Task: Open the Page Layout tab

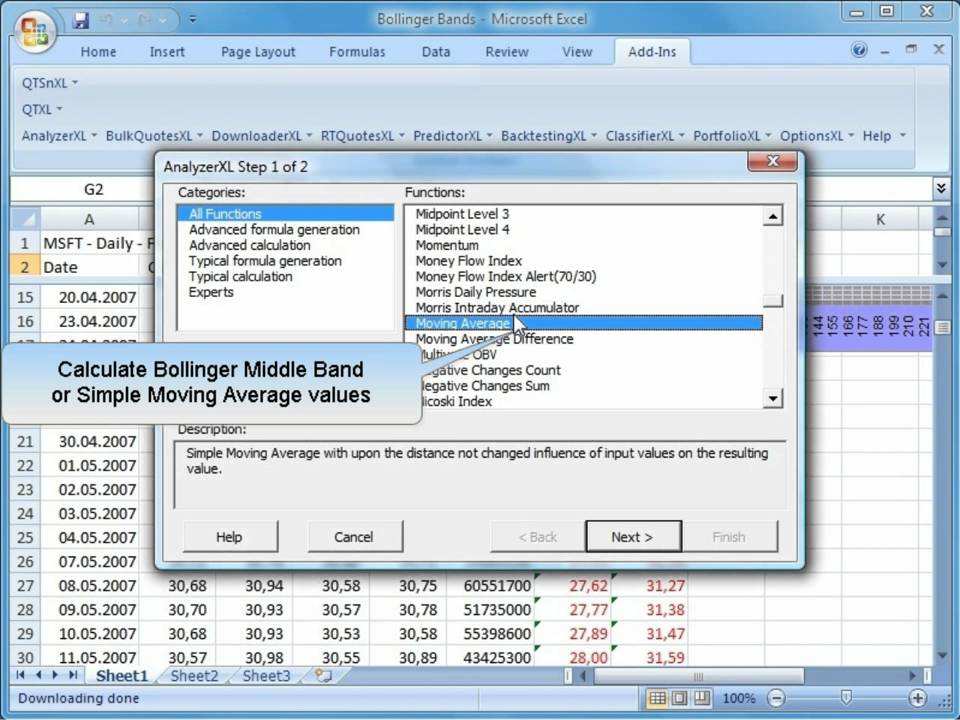Action: (x=258, y=52)
